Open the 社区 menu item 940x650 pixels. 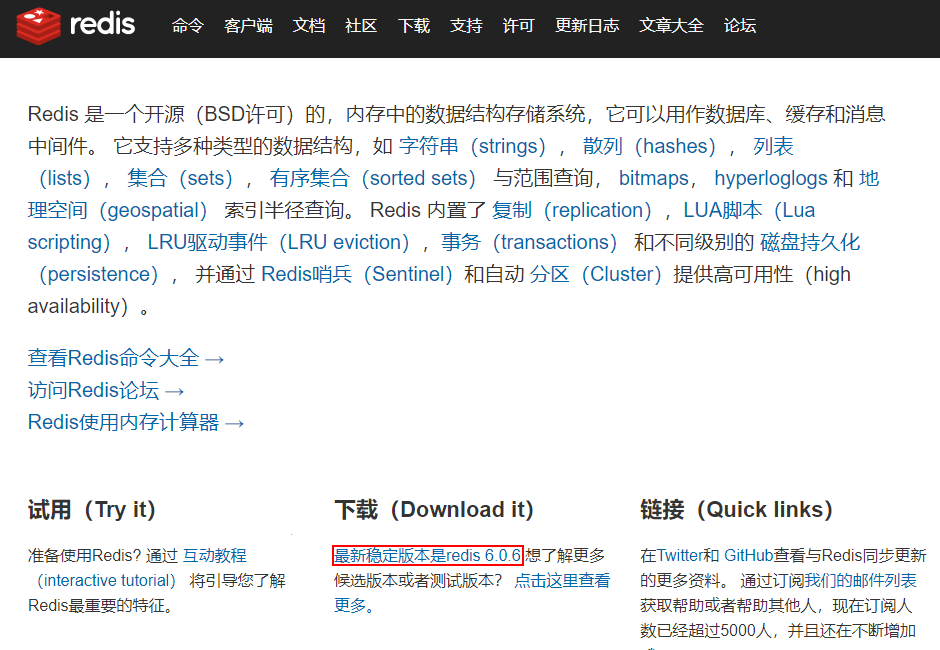pos(361,26)
